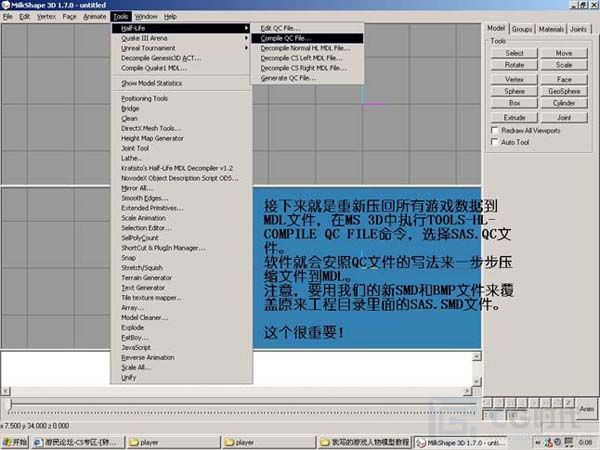Select Decompile Genesis3D ACT
Viewport: 600px width, 450px height.
[181, 58]
